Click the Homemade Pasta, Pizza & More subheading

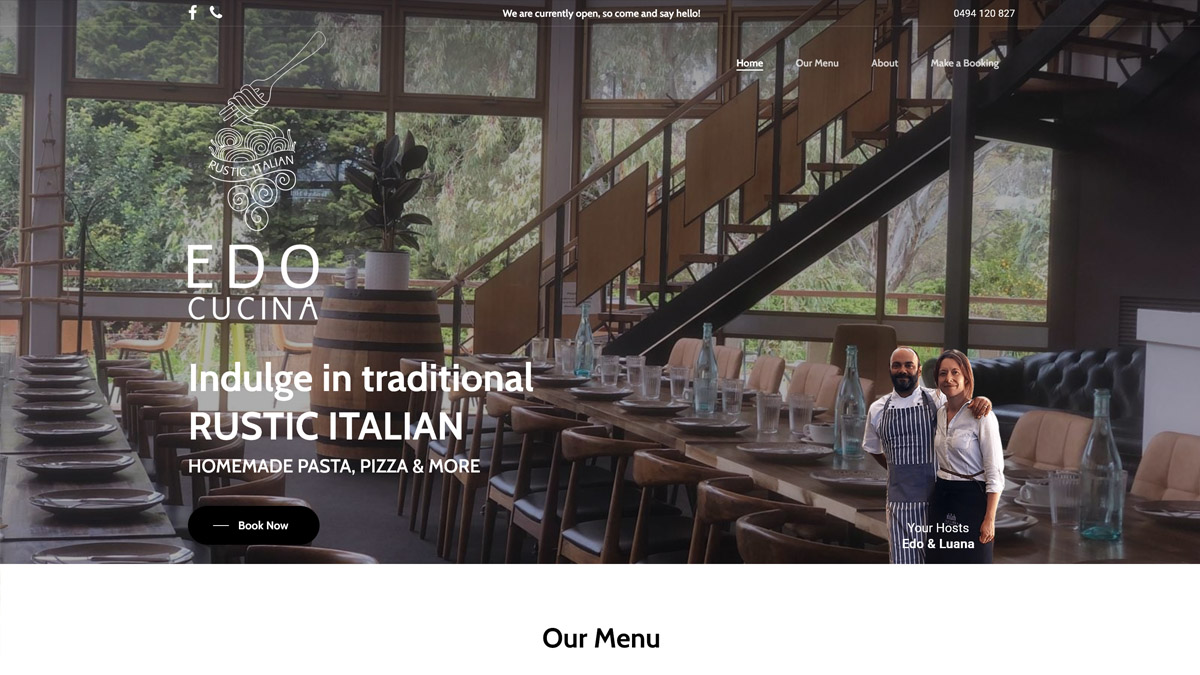[334, 466]
